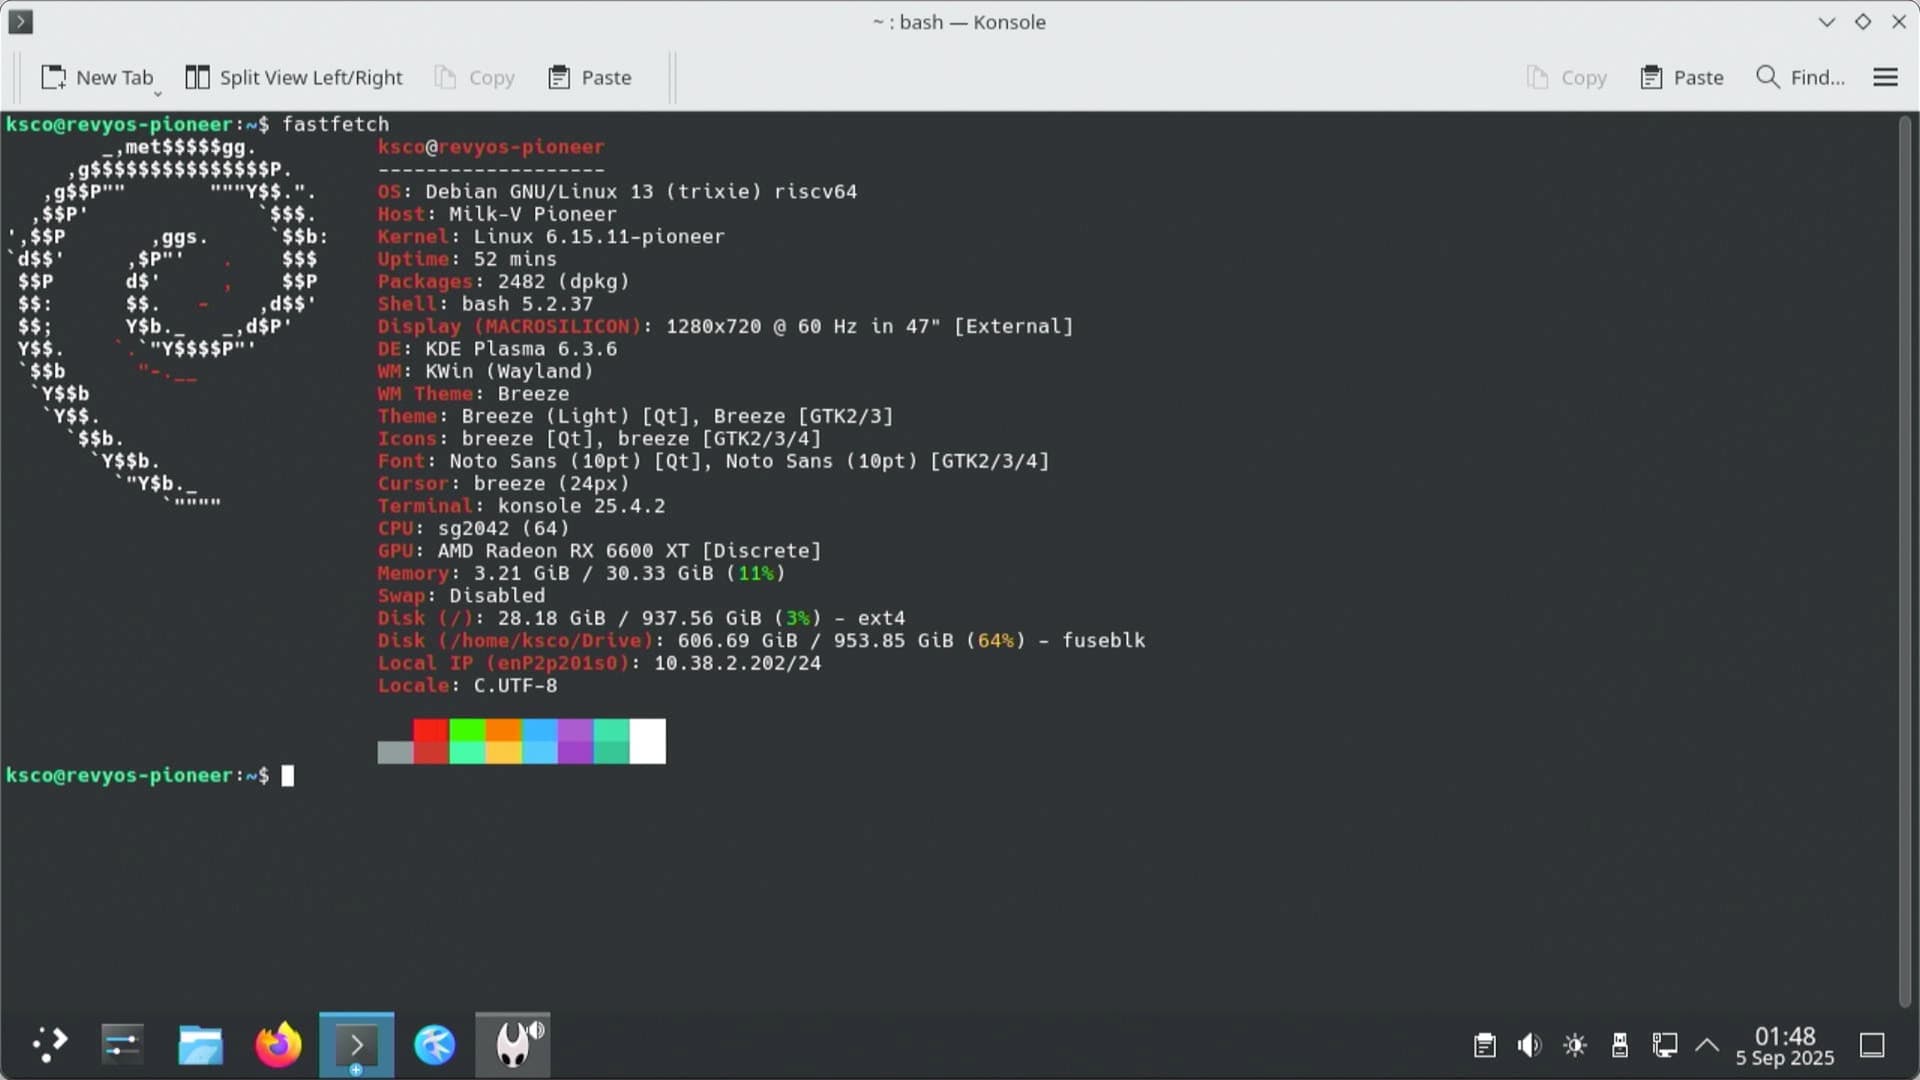Open the Hollow Knight taskbar app
1920x1080 pixels.
point(512,1045)
